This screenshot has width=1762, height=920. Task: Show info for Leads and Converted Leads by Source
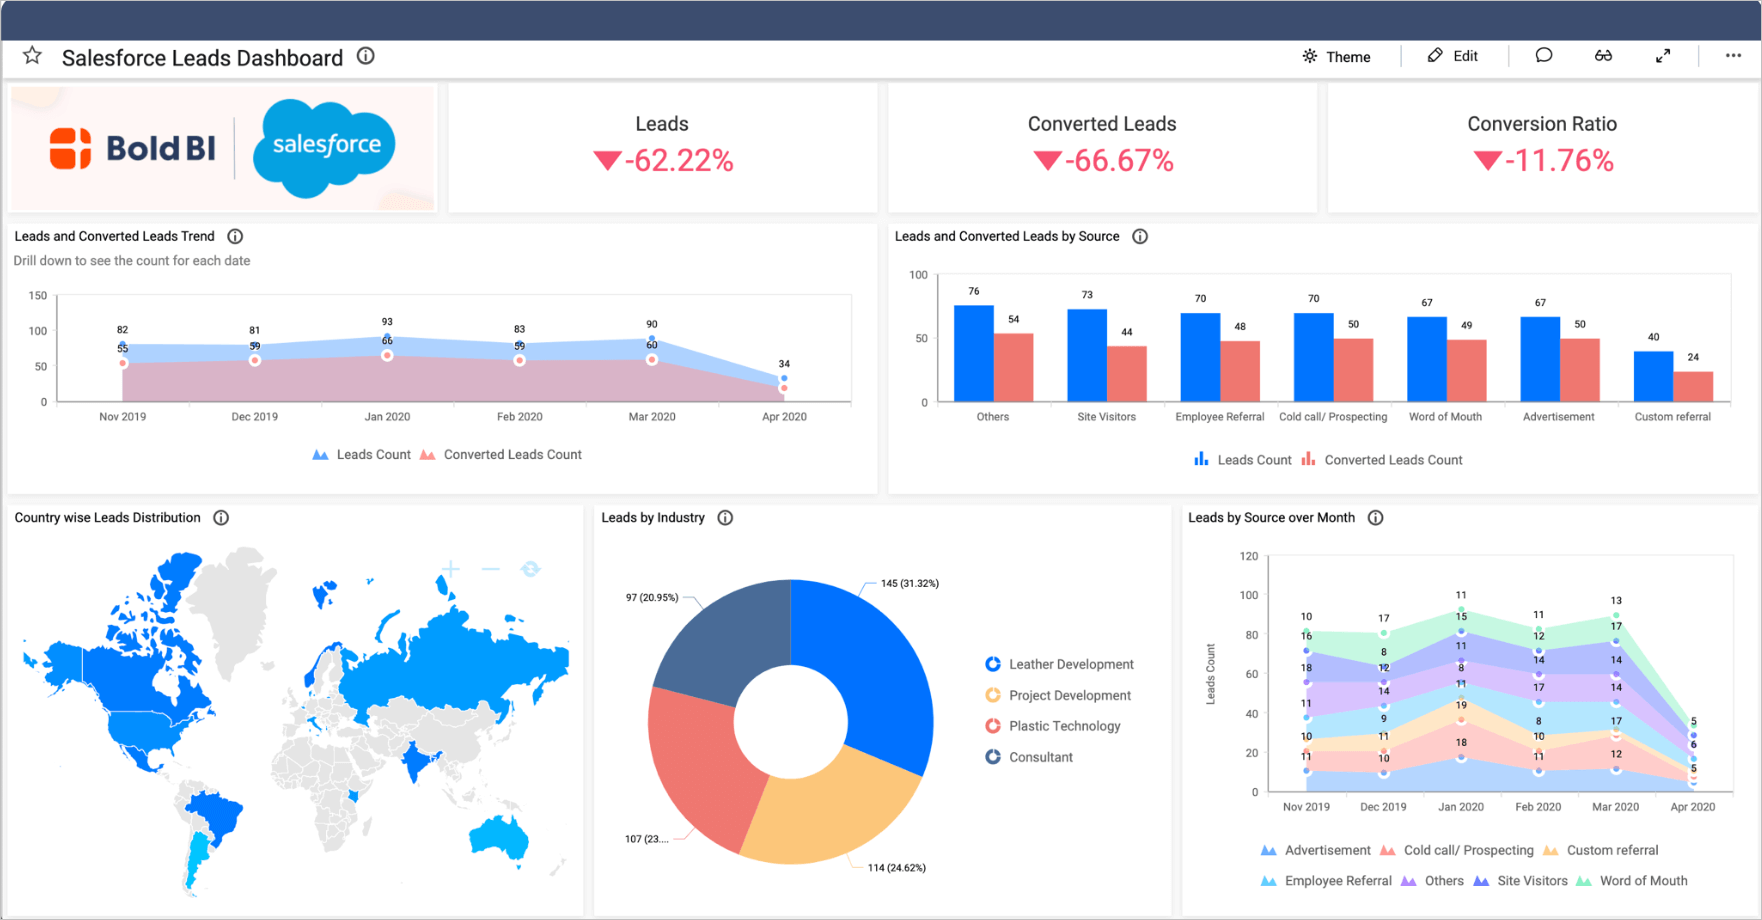1140,236
